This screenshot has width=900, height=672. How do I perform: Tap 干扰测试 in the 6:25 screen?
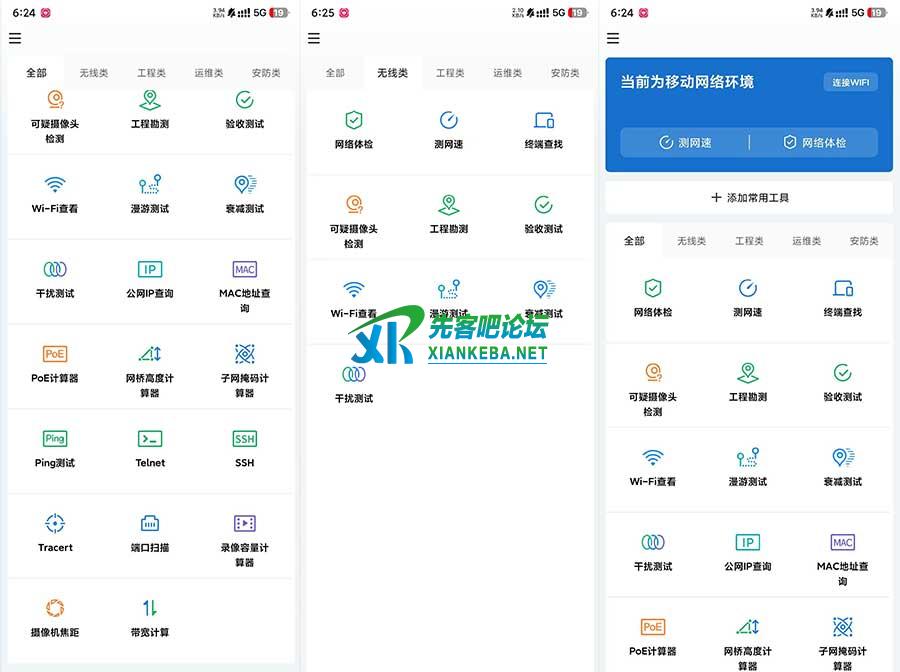coord(354,382)
